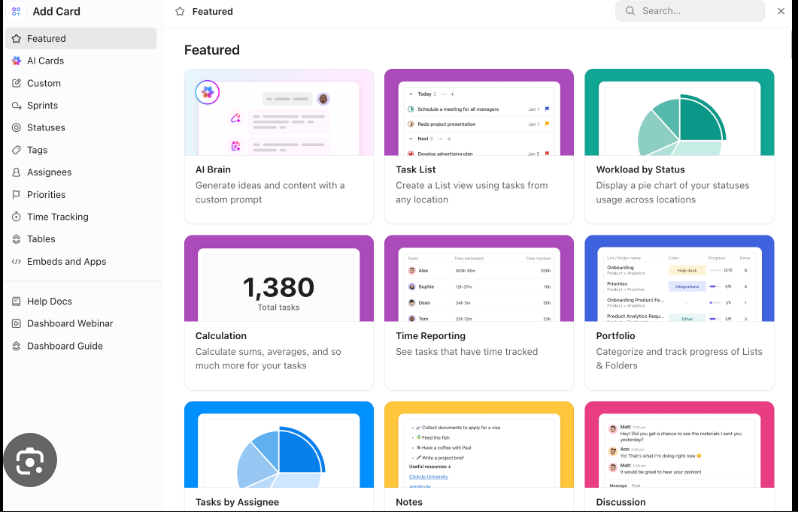Click the Search input field
The height and width of the screenshot is (512, 798).
[690, 11]
